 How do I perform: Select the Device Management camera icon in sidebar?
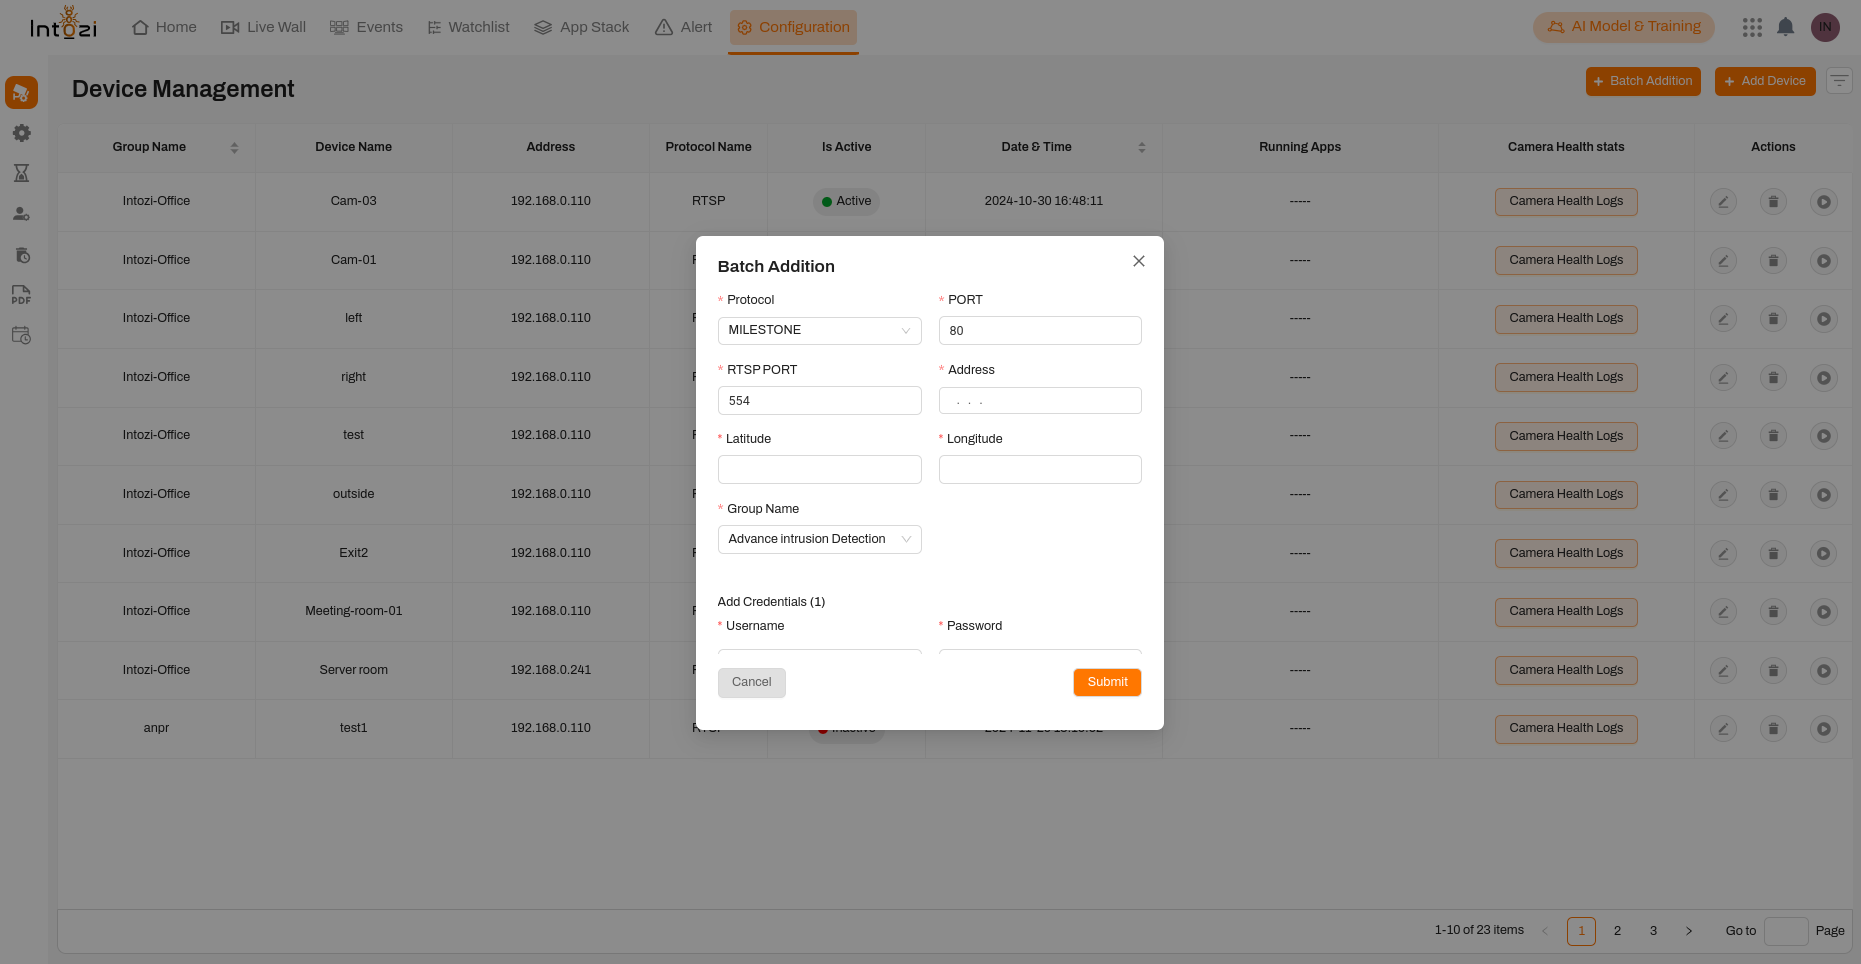(x=21, y=92)
